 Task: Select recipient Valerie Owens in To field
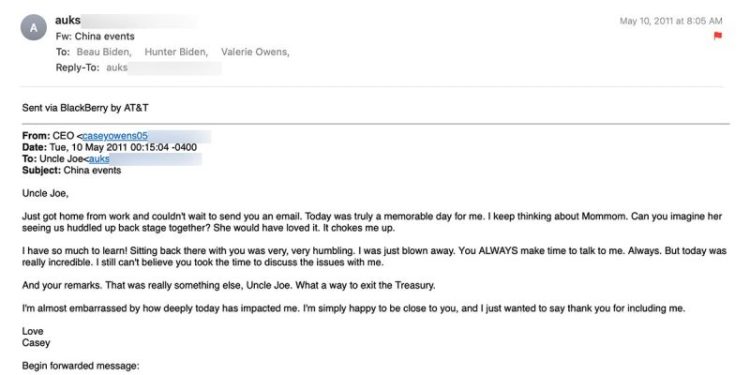(255, 52)
